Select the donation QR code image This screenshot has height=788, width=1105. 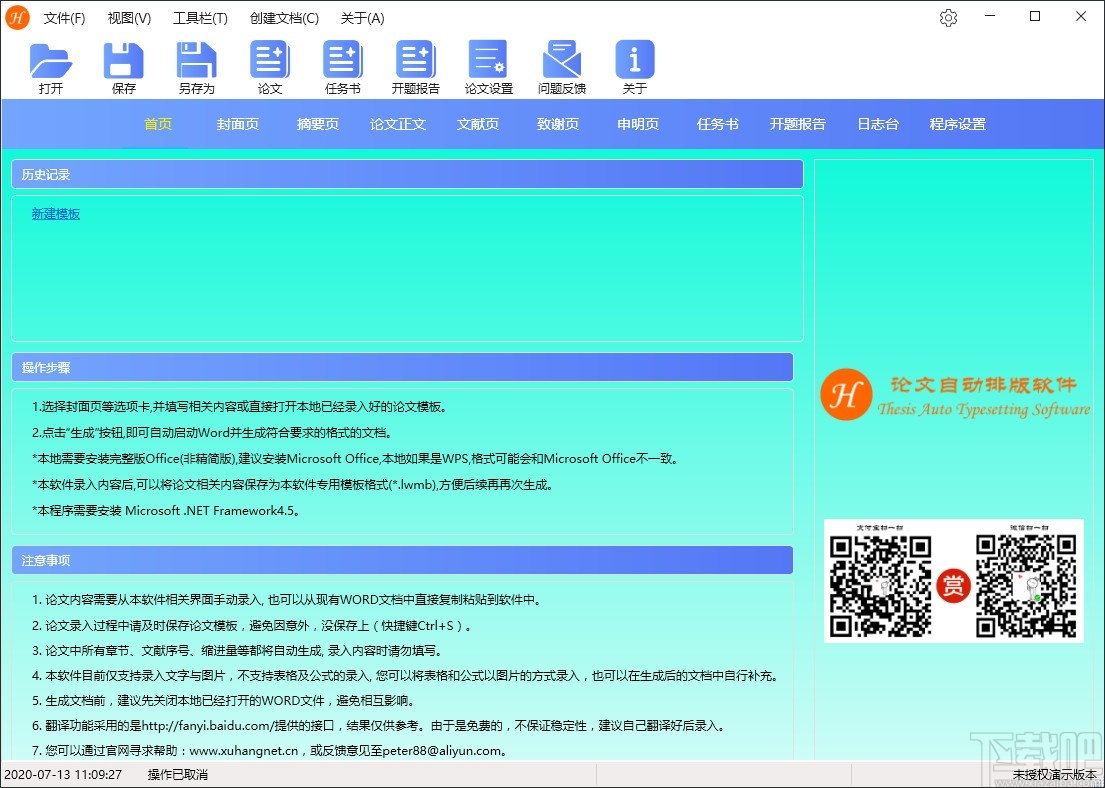click(953, 581)
